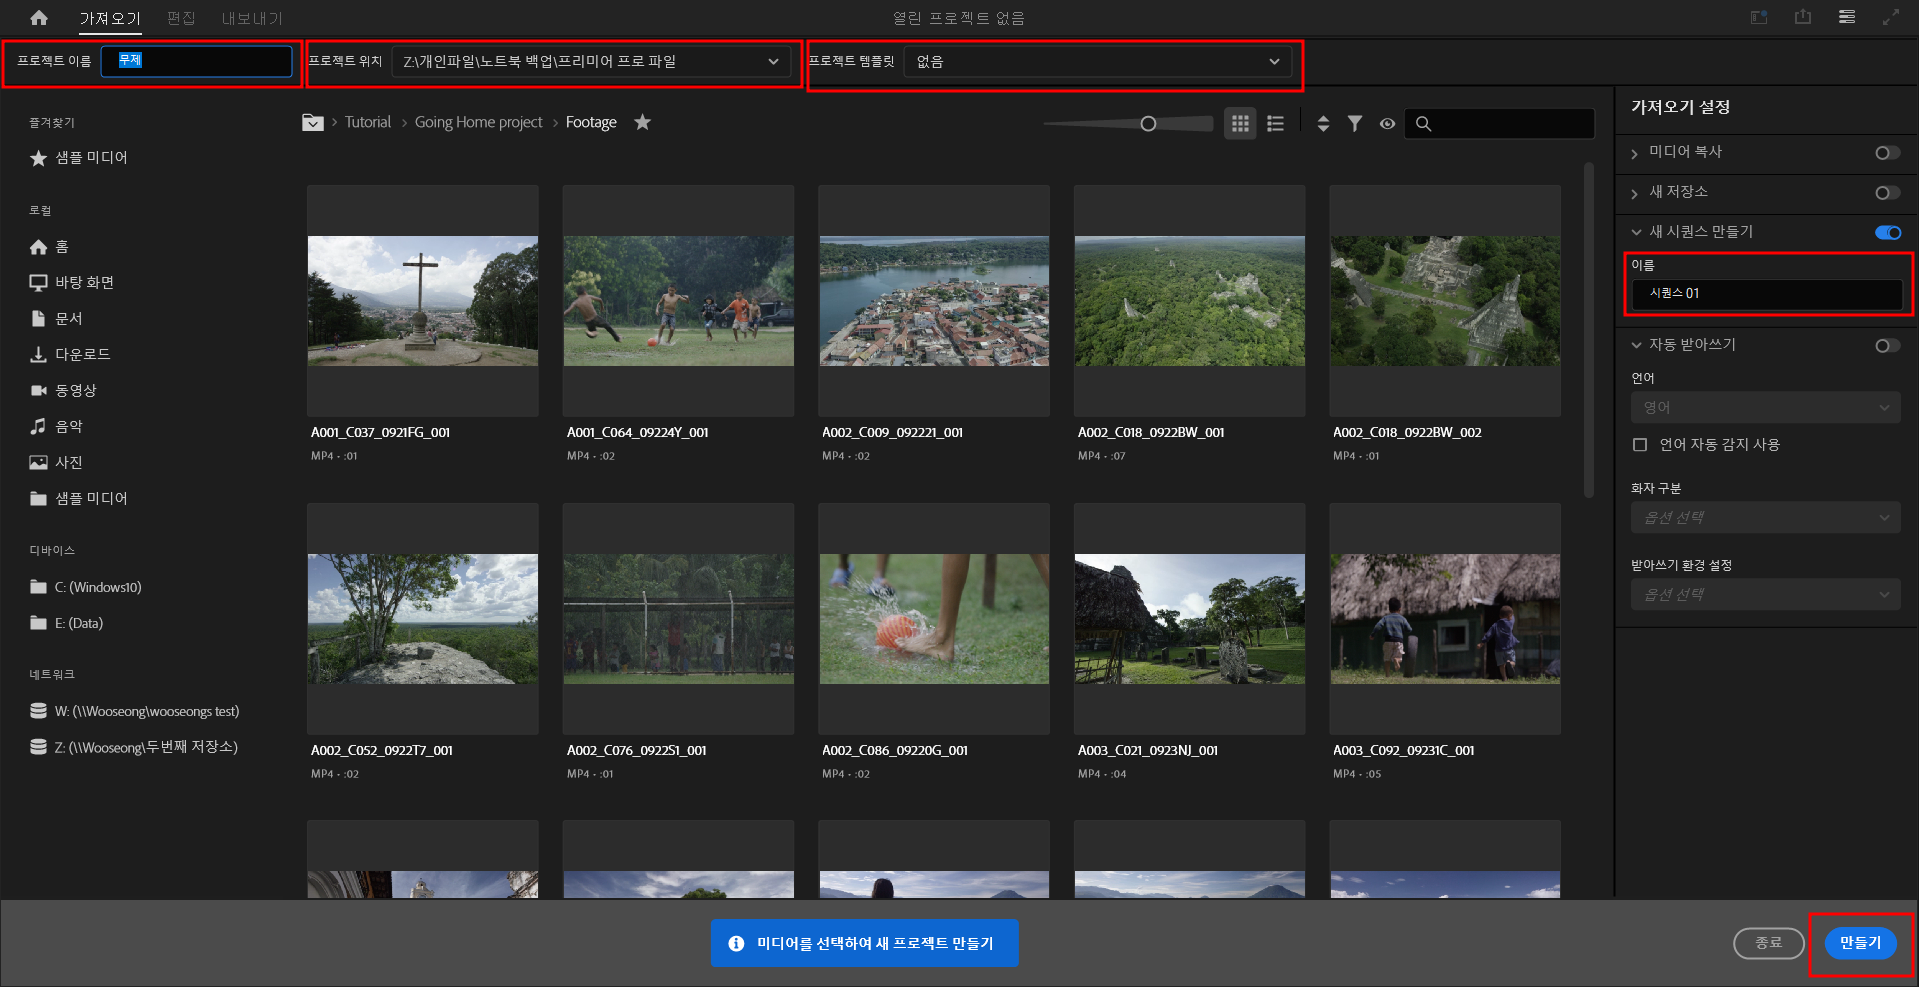Viewport: 1919px width, 987px height.
Task: Open 바탕 화면 in sidebar
Action: point(72,282)
